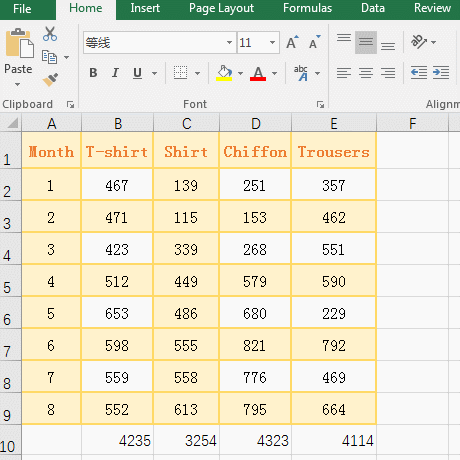Switch to the Home tab
This screenshot has height=460, width=460.
click(86, 9)
